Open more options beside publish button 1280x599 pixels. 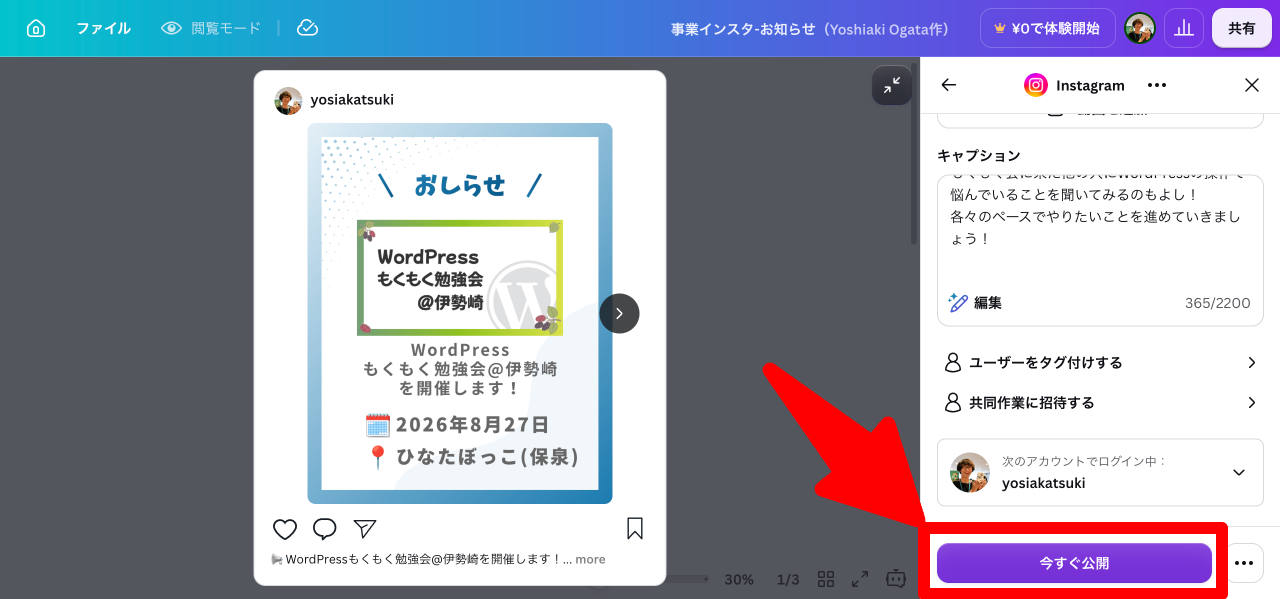click(1243, 563)
